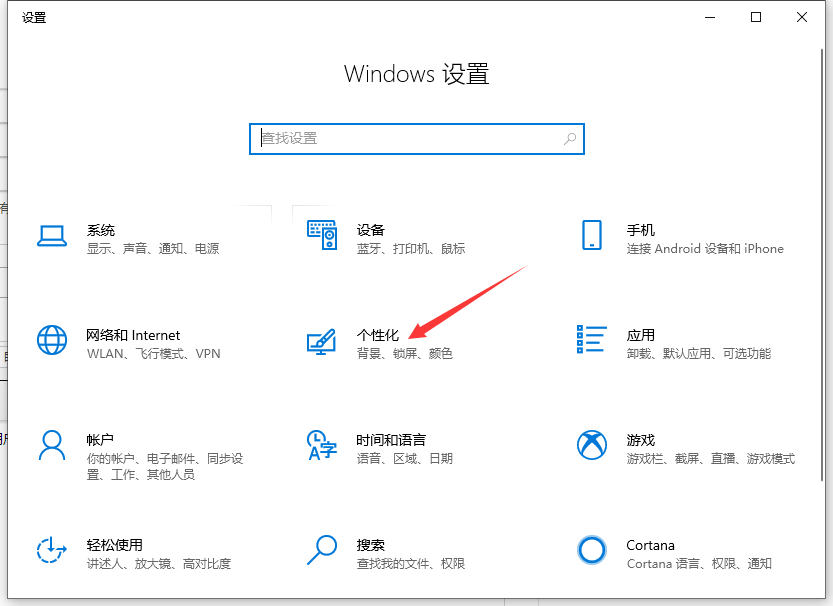Click the System laptop icon

[51, 235]
